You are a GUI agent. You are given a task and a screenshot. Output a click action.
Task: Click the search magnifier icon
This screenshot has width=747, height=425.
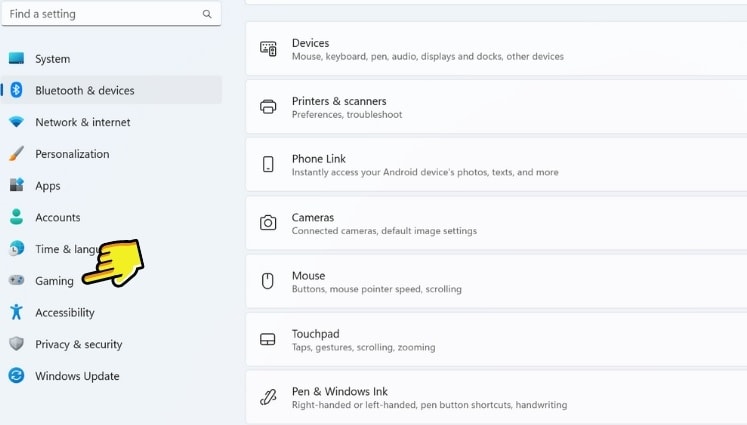point(207,14)
